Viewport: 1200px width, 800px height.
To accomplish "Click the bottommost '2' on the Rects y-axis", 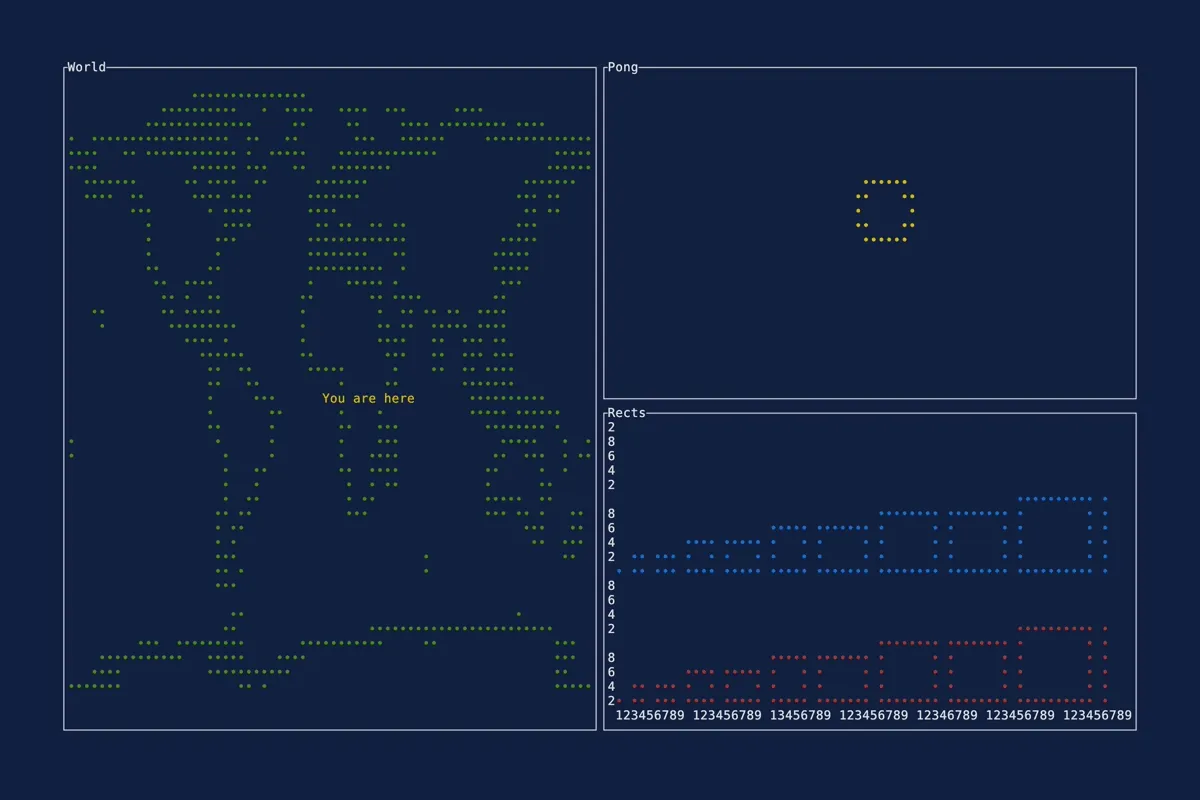I will [x=611, y=701].
